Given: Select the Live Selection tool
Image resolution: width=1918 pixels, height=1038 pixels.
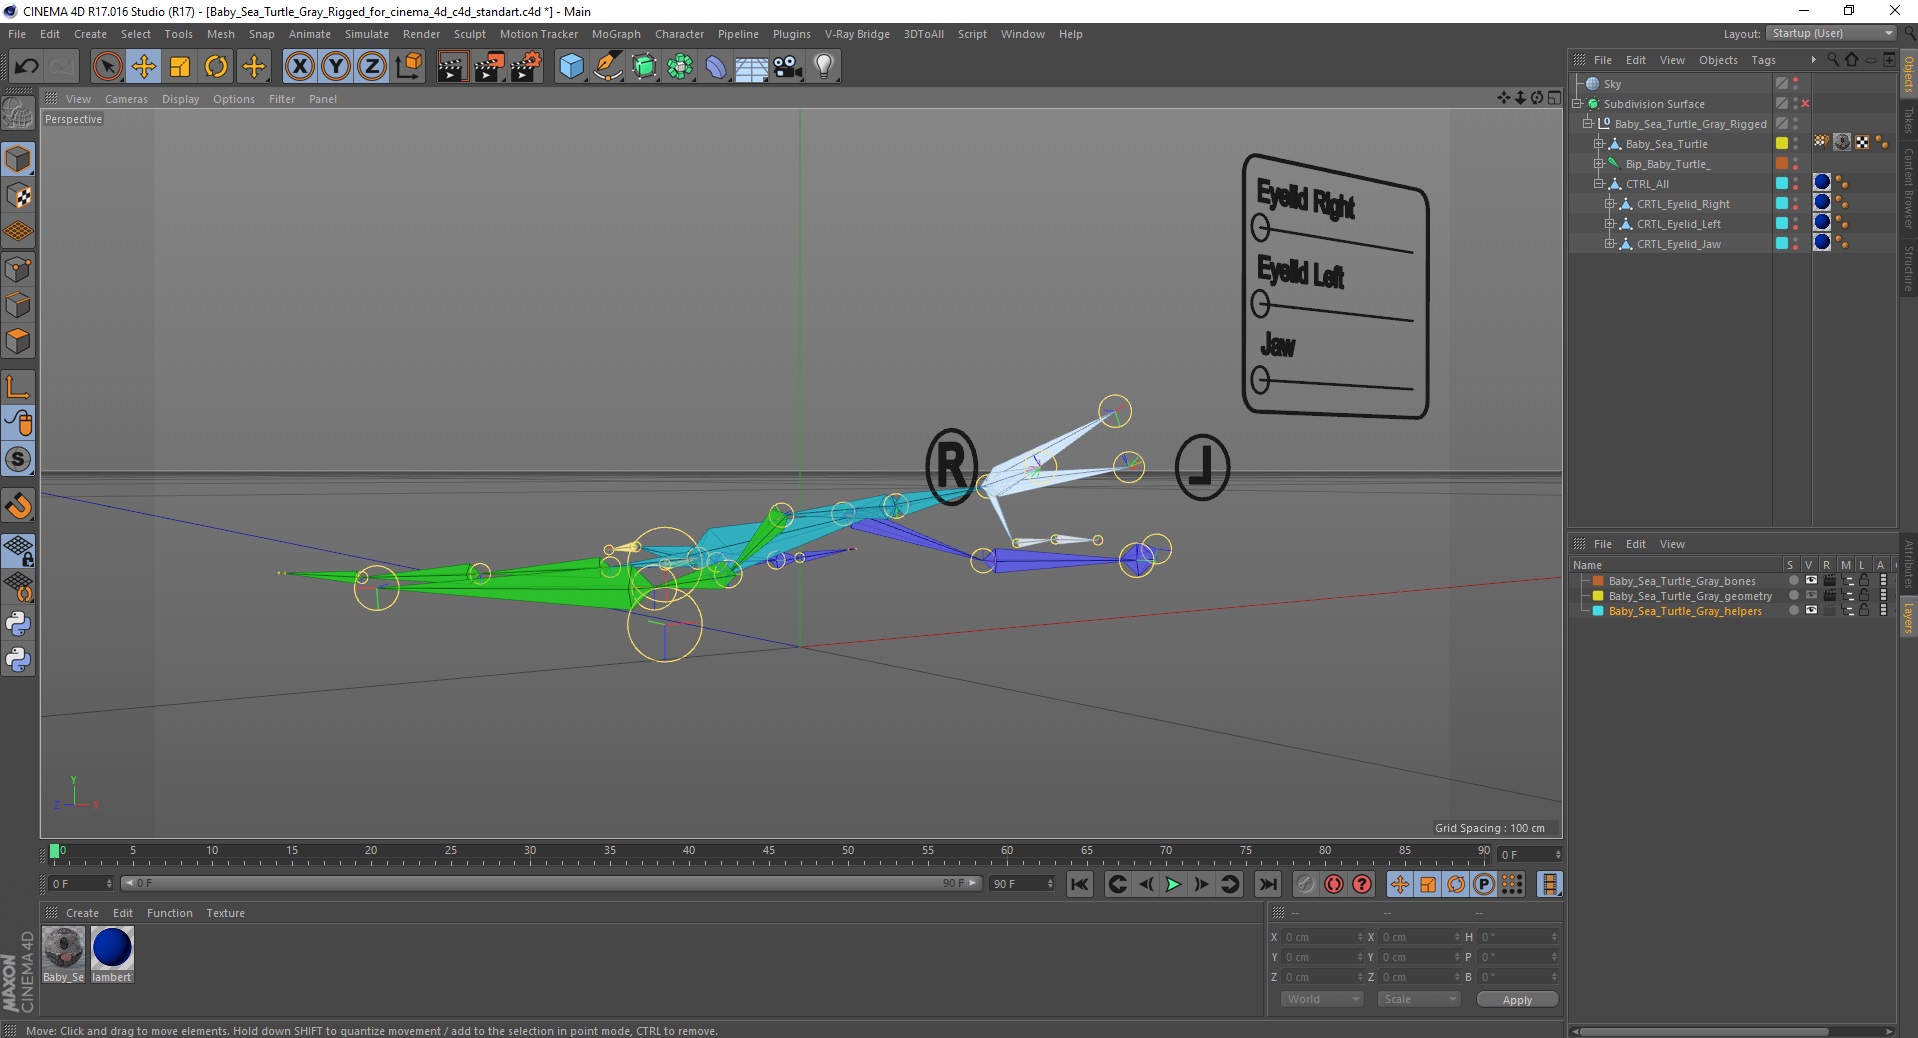Looking at the screenshot, I should [x=107, y=67].
